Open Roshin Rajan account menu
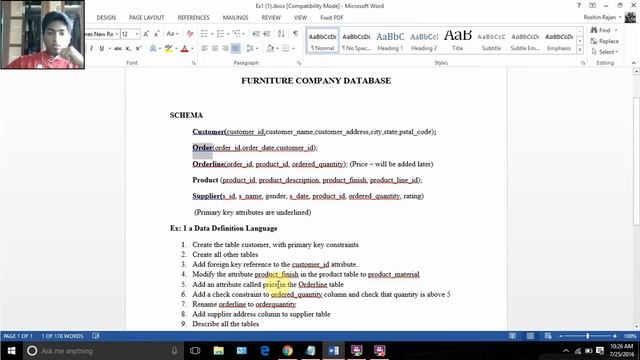The image size is (640, 360). point(602,17)
